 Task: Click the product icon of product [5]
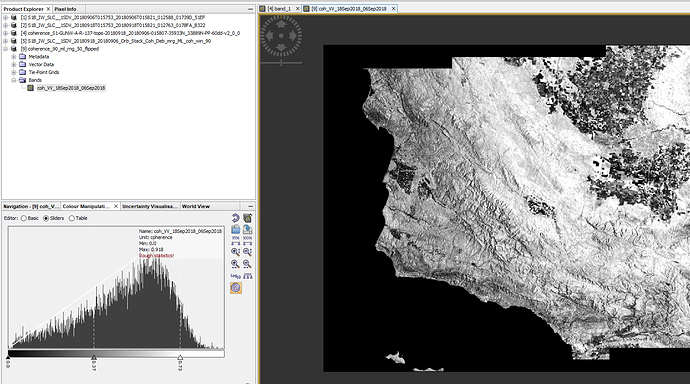pyautogui.click(x=14, y=41)
